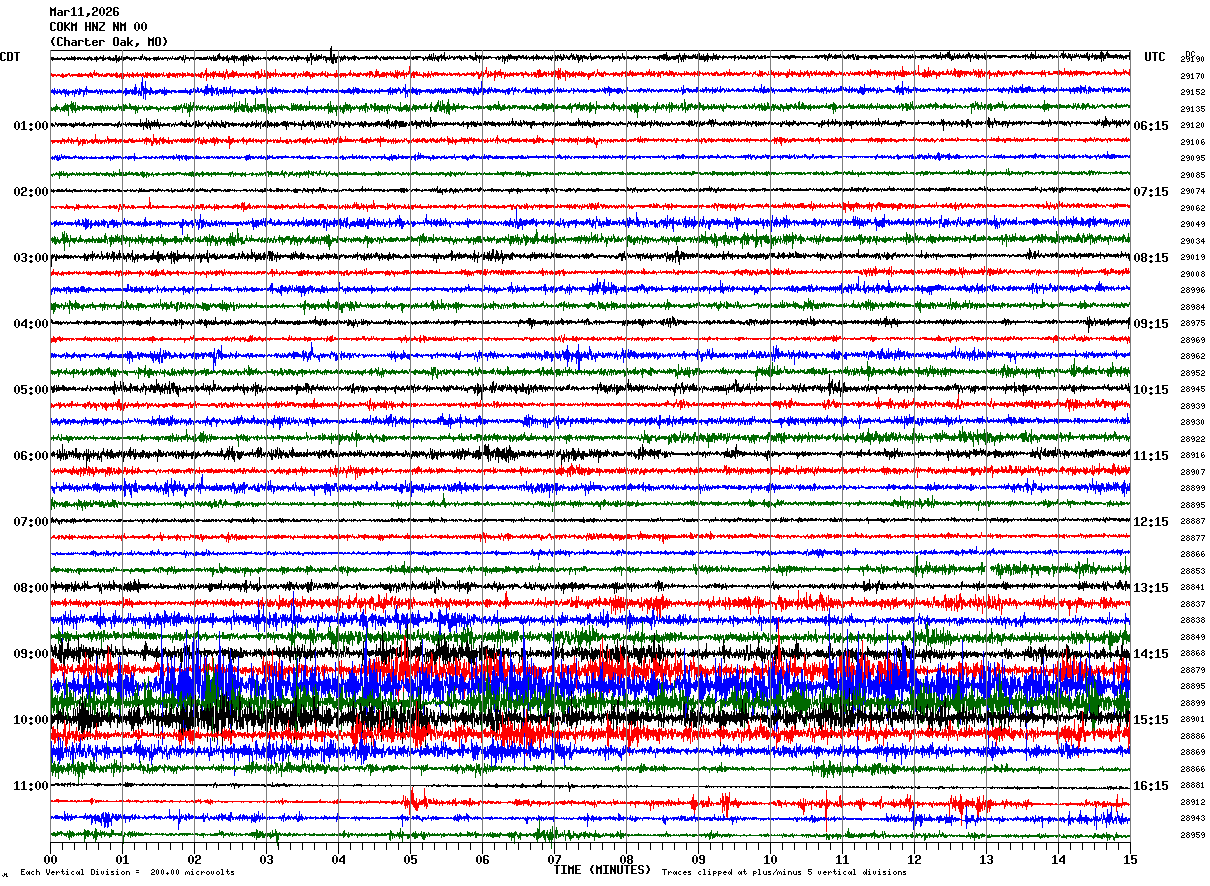1210x886 pixels.
Task: Click the '11' minute axis tick label
Action: coord(842,860)
